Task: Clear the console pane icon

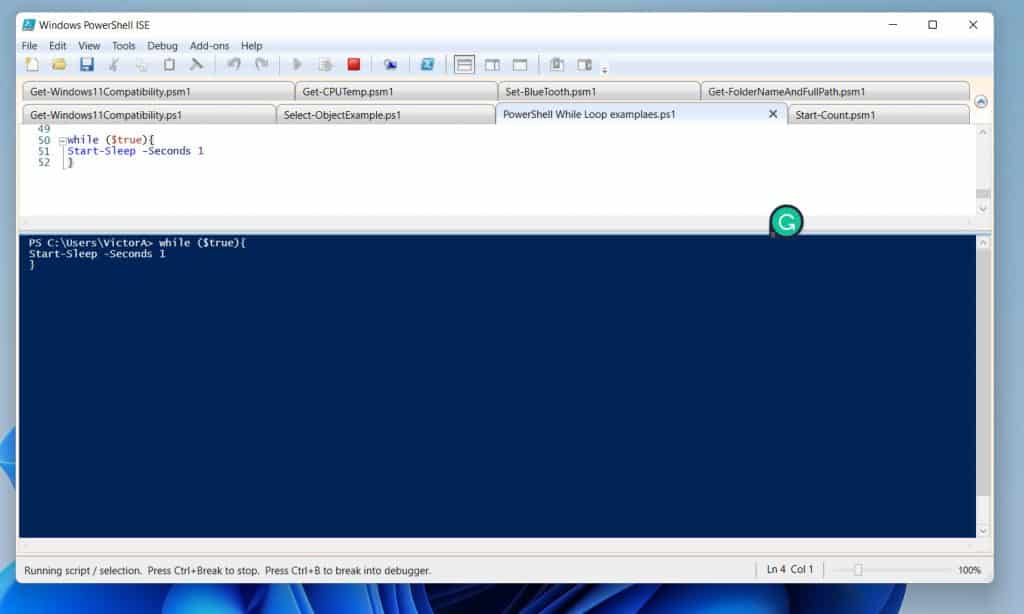Action: [x=196, y=64]
